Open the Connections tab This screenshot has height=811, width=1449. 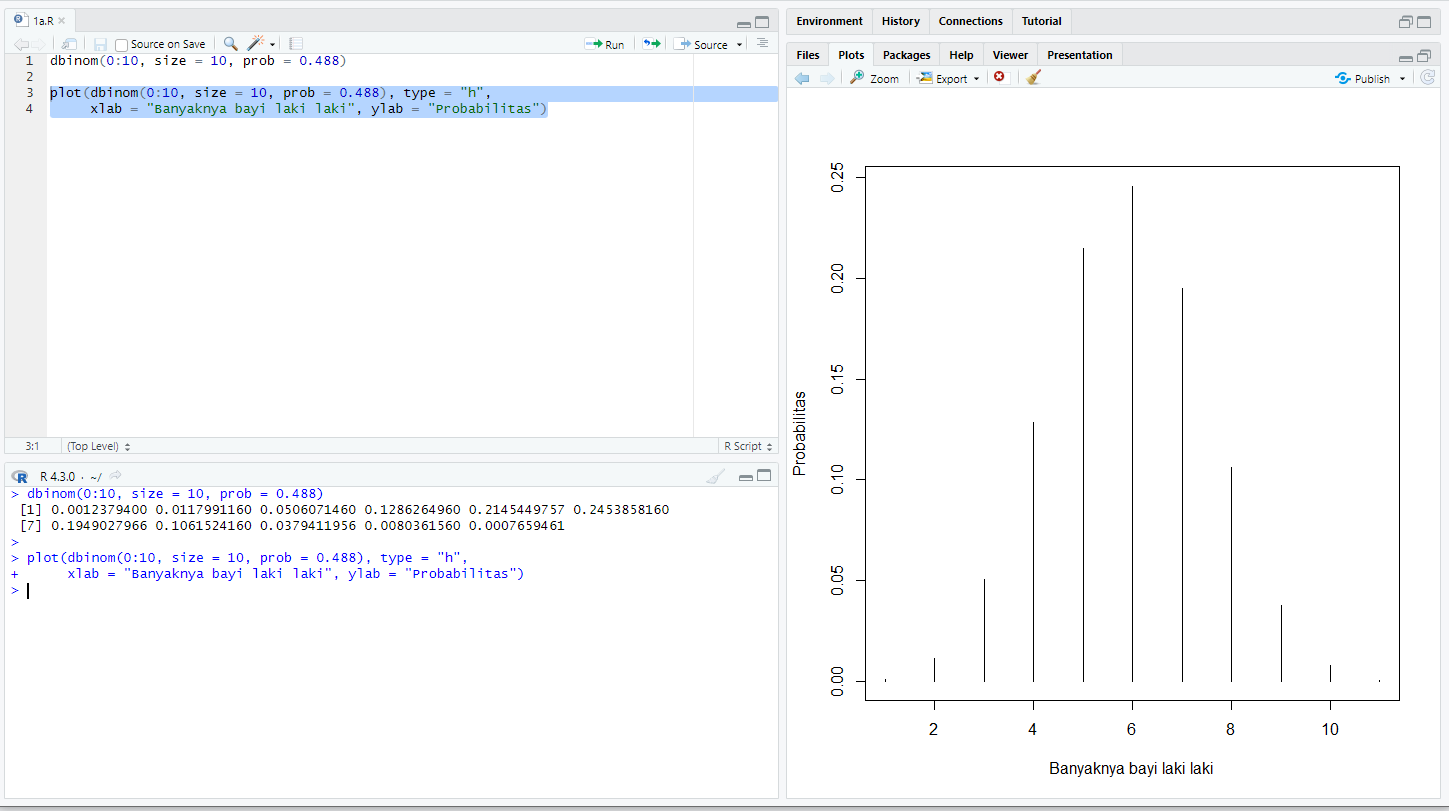pos(970,21)
